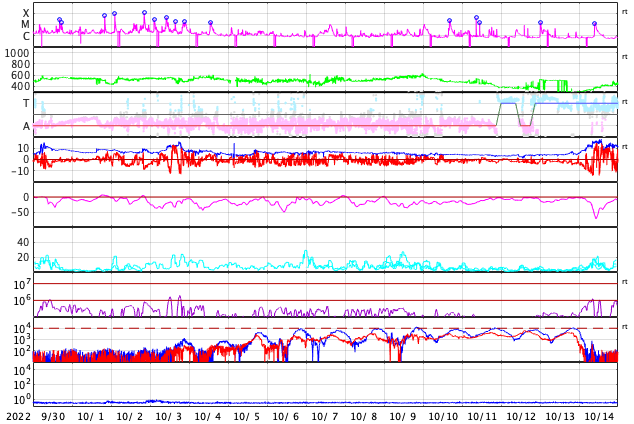The image size is (634, 424).
Task: Click the 2022 year label
Action: click(x=15, y=416)
